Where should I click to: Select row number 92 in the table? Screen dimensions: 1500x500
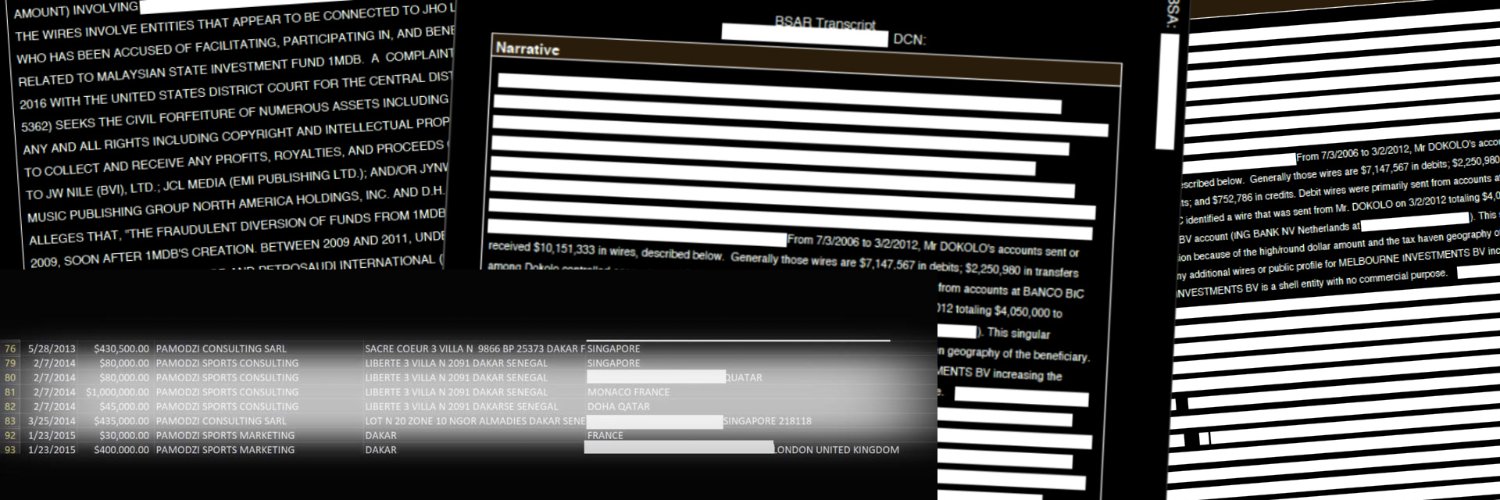point(10,435)
